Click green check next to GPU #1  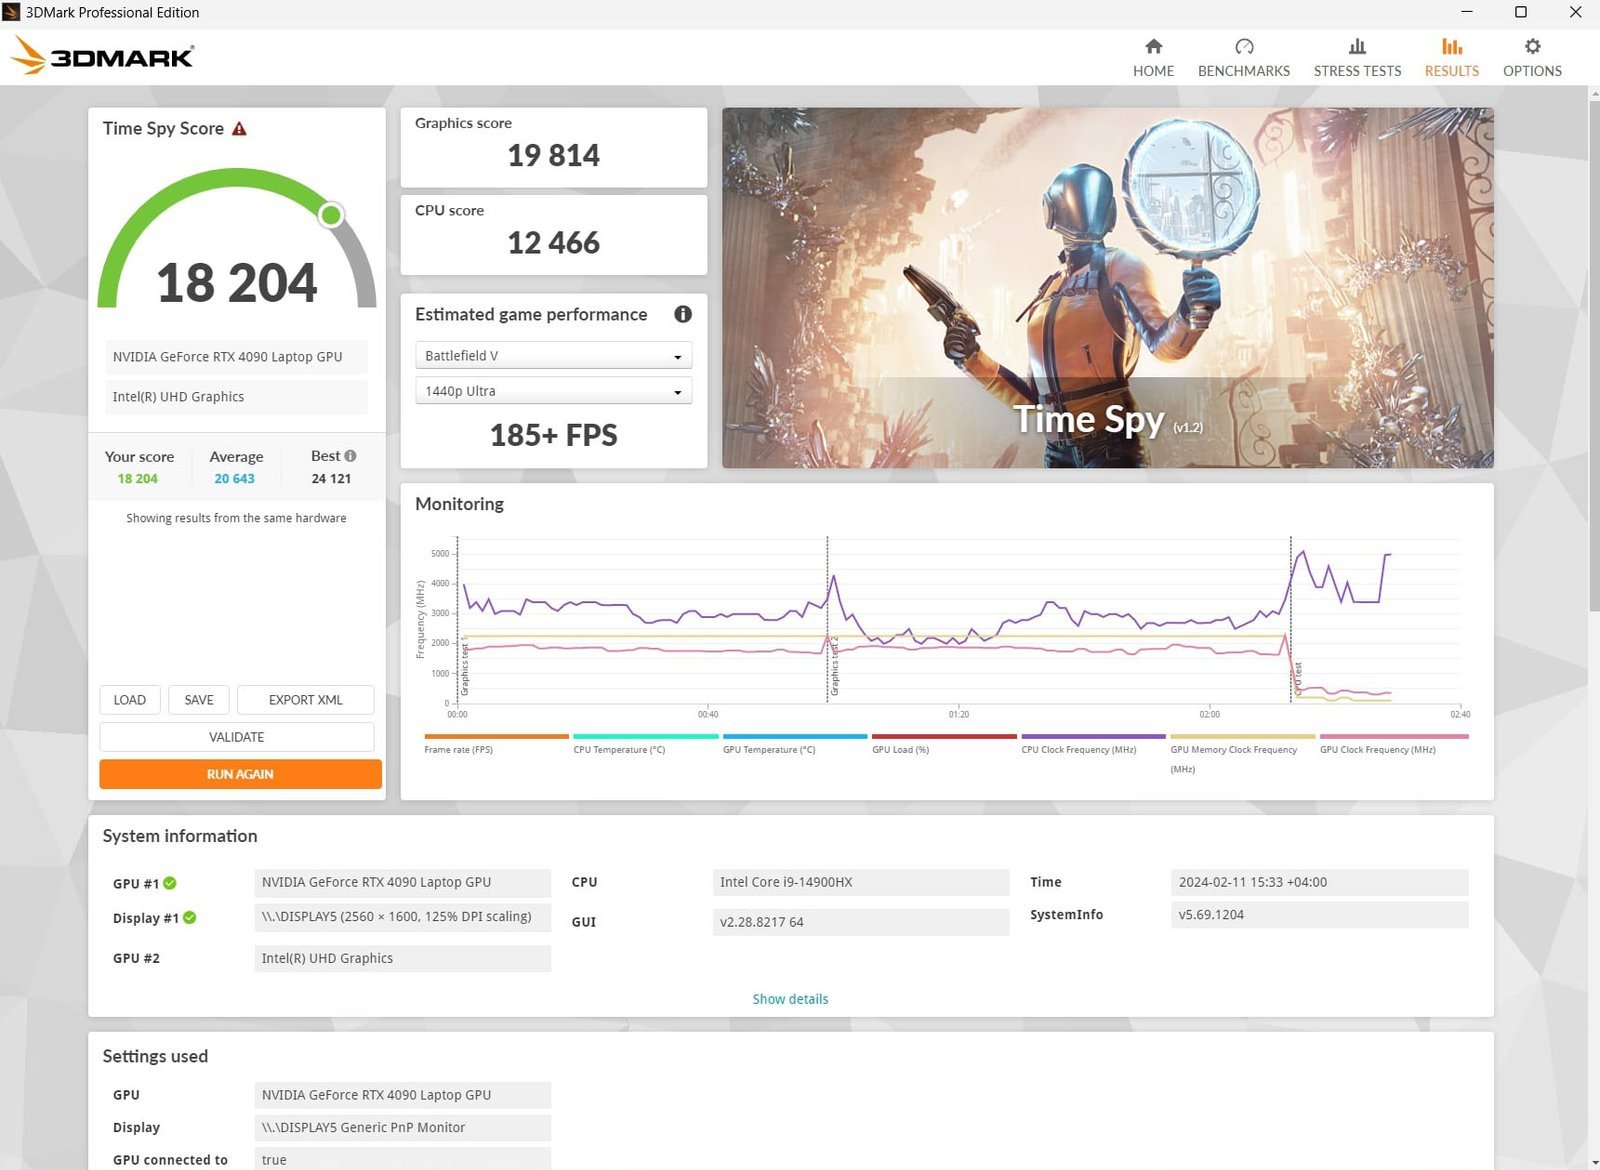(170, 883)
